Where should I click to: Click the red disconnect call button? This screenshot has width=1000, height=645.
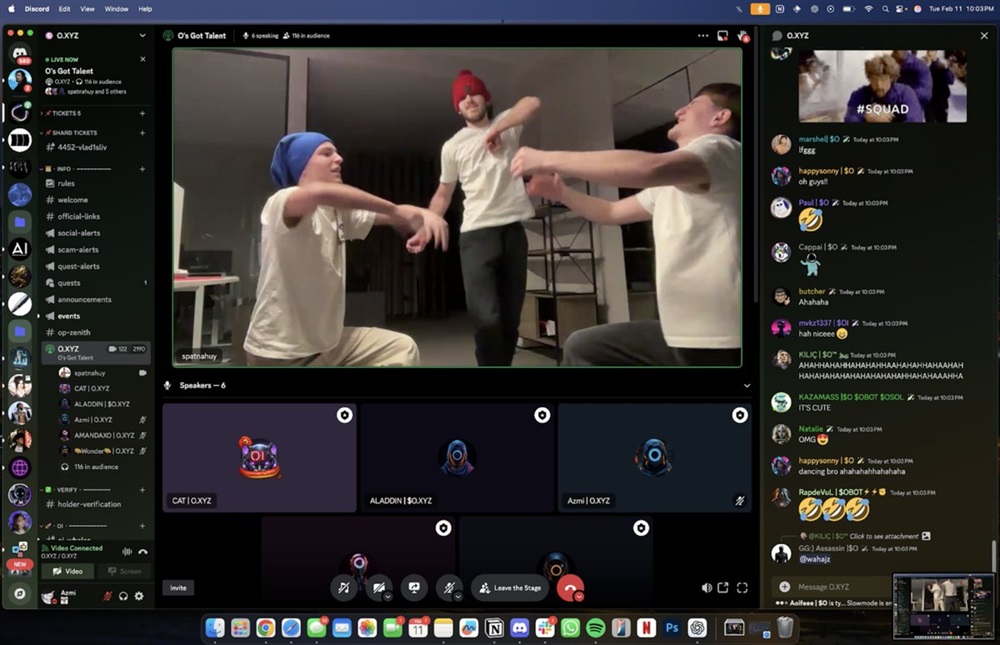click(x=570, y=588)
